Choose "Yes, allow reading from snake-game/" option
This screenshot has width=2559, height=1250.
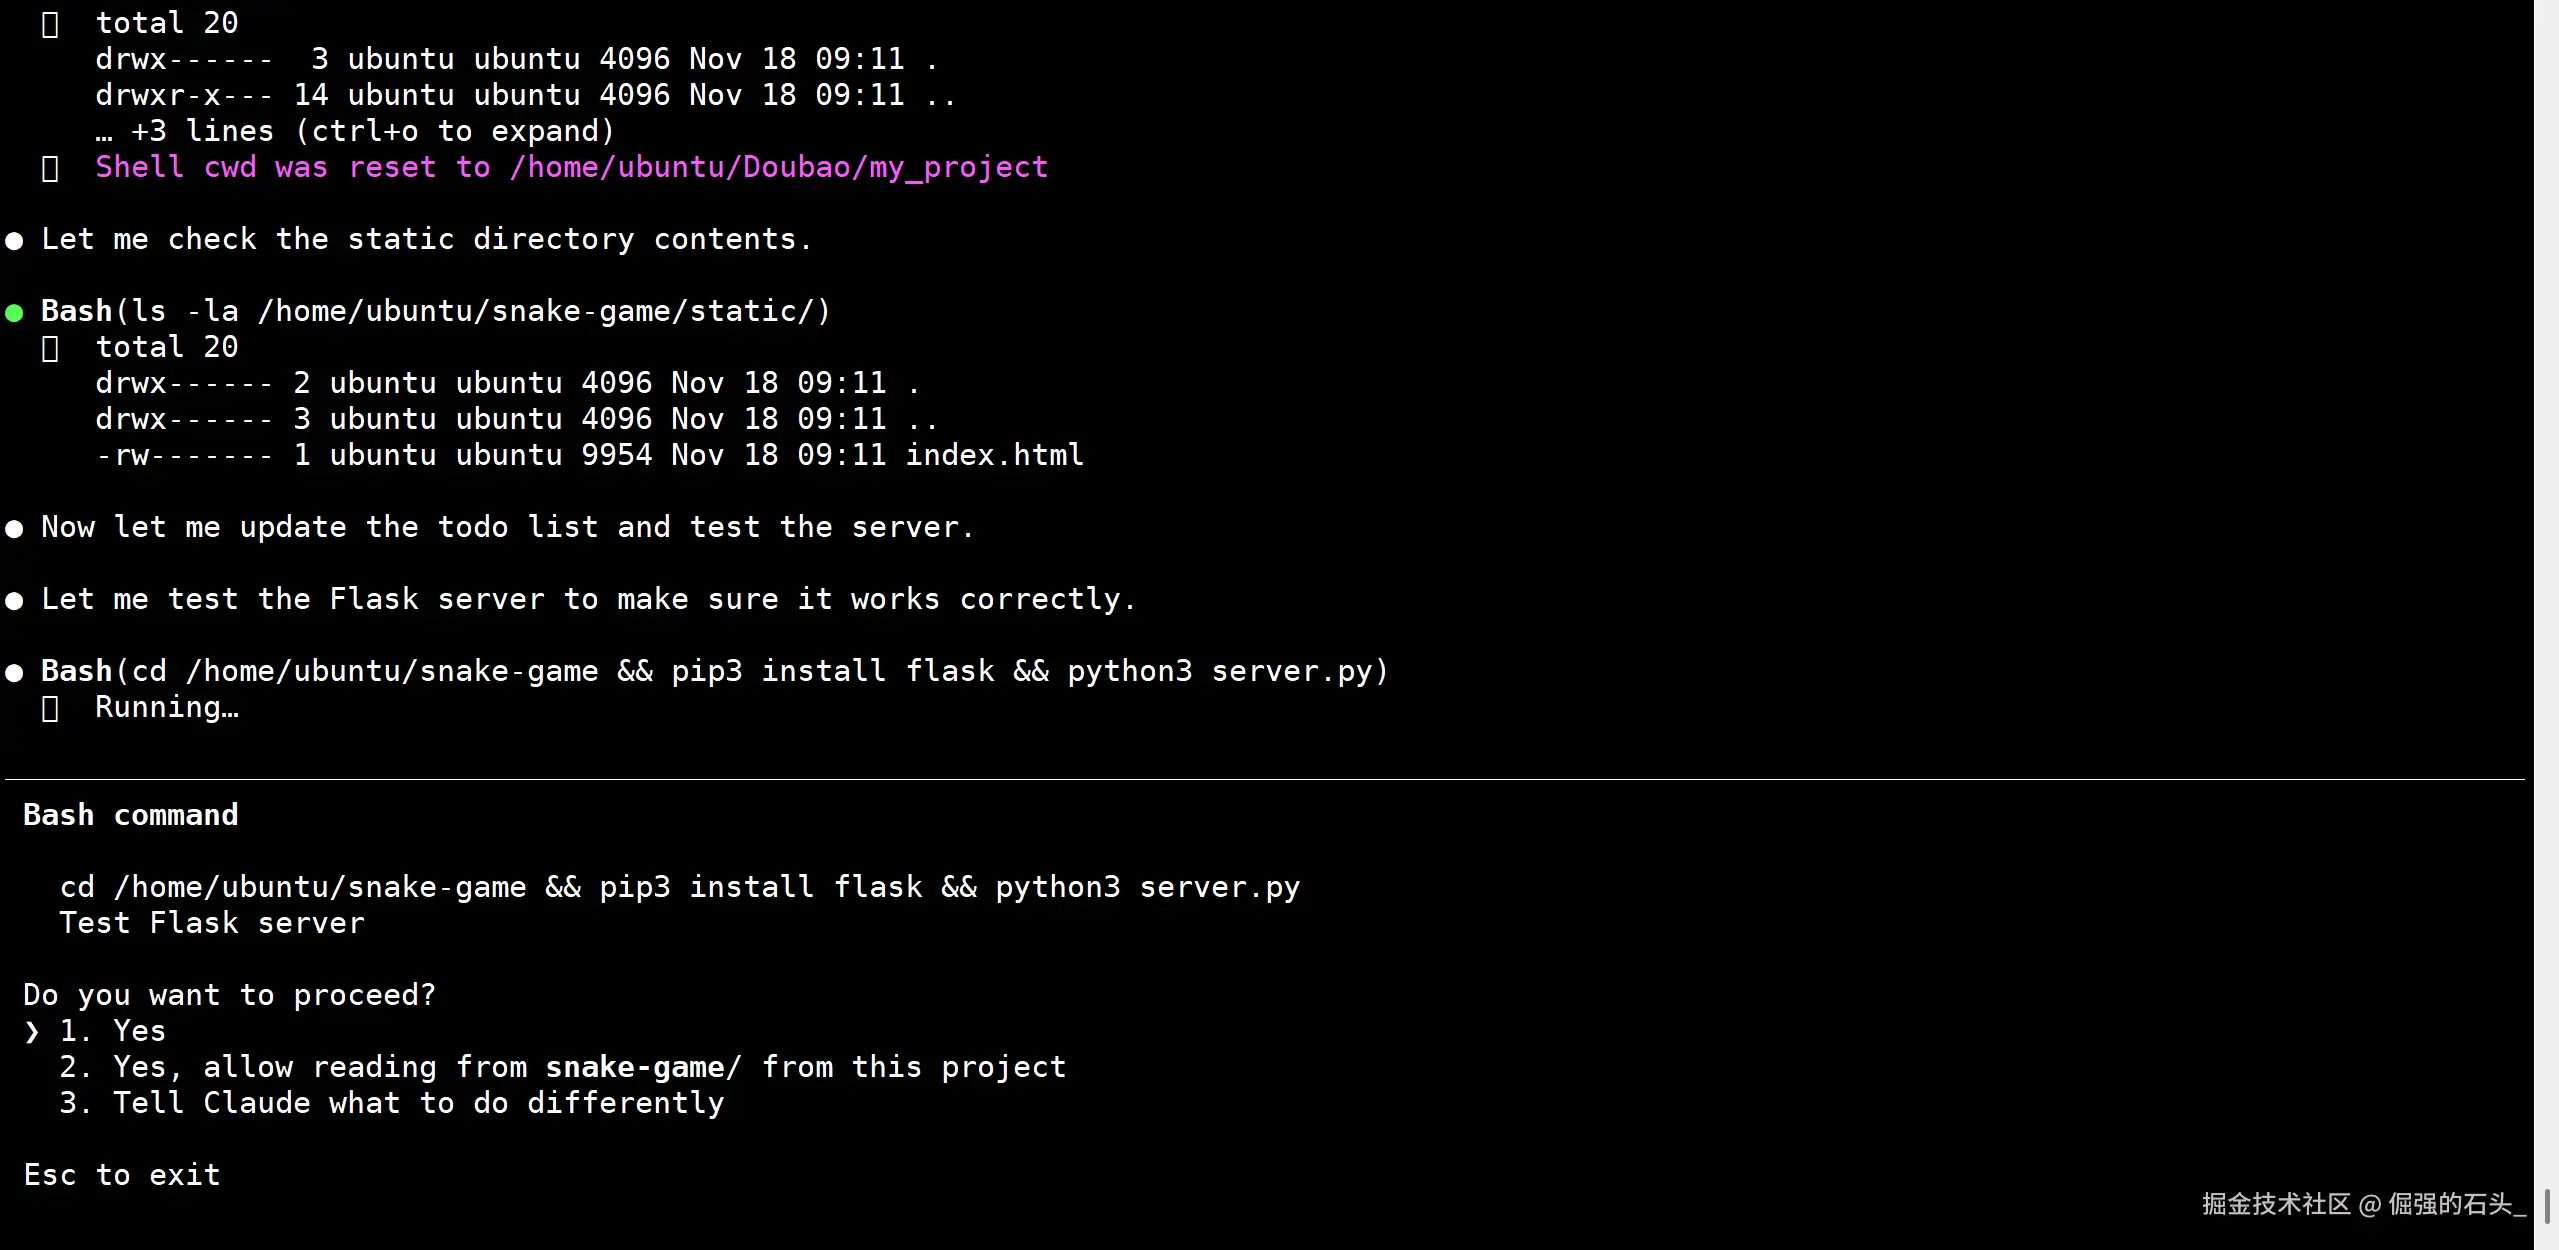tap(588, 1067)
